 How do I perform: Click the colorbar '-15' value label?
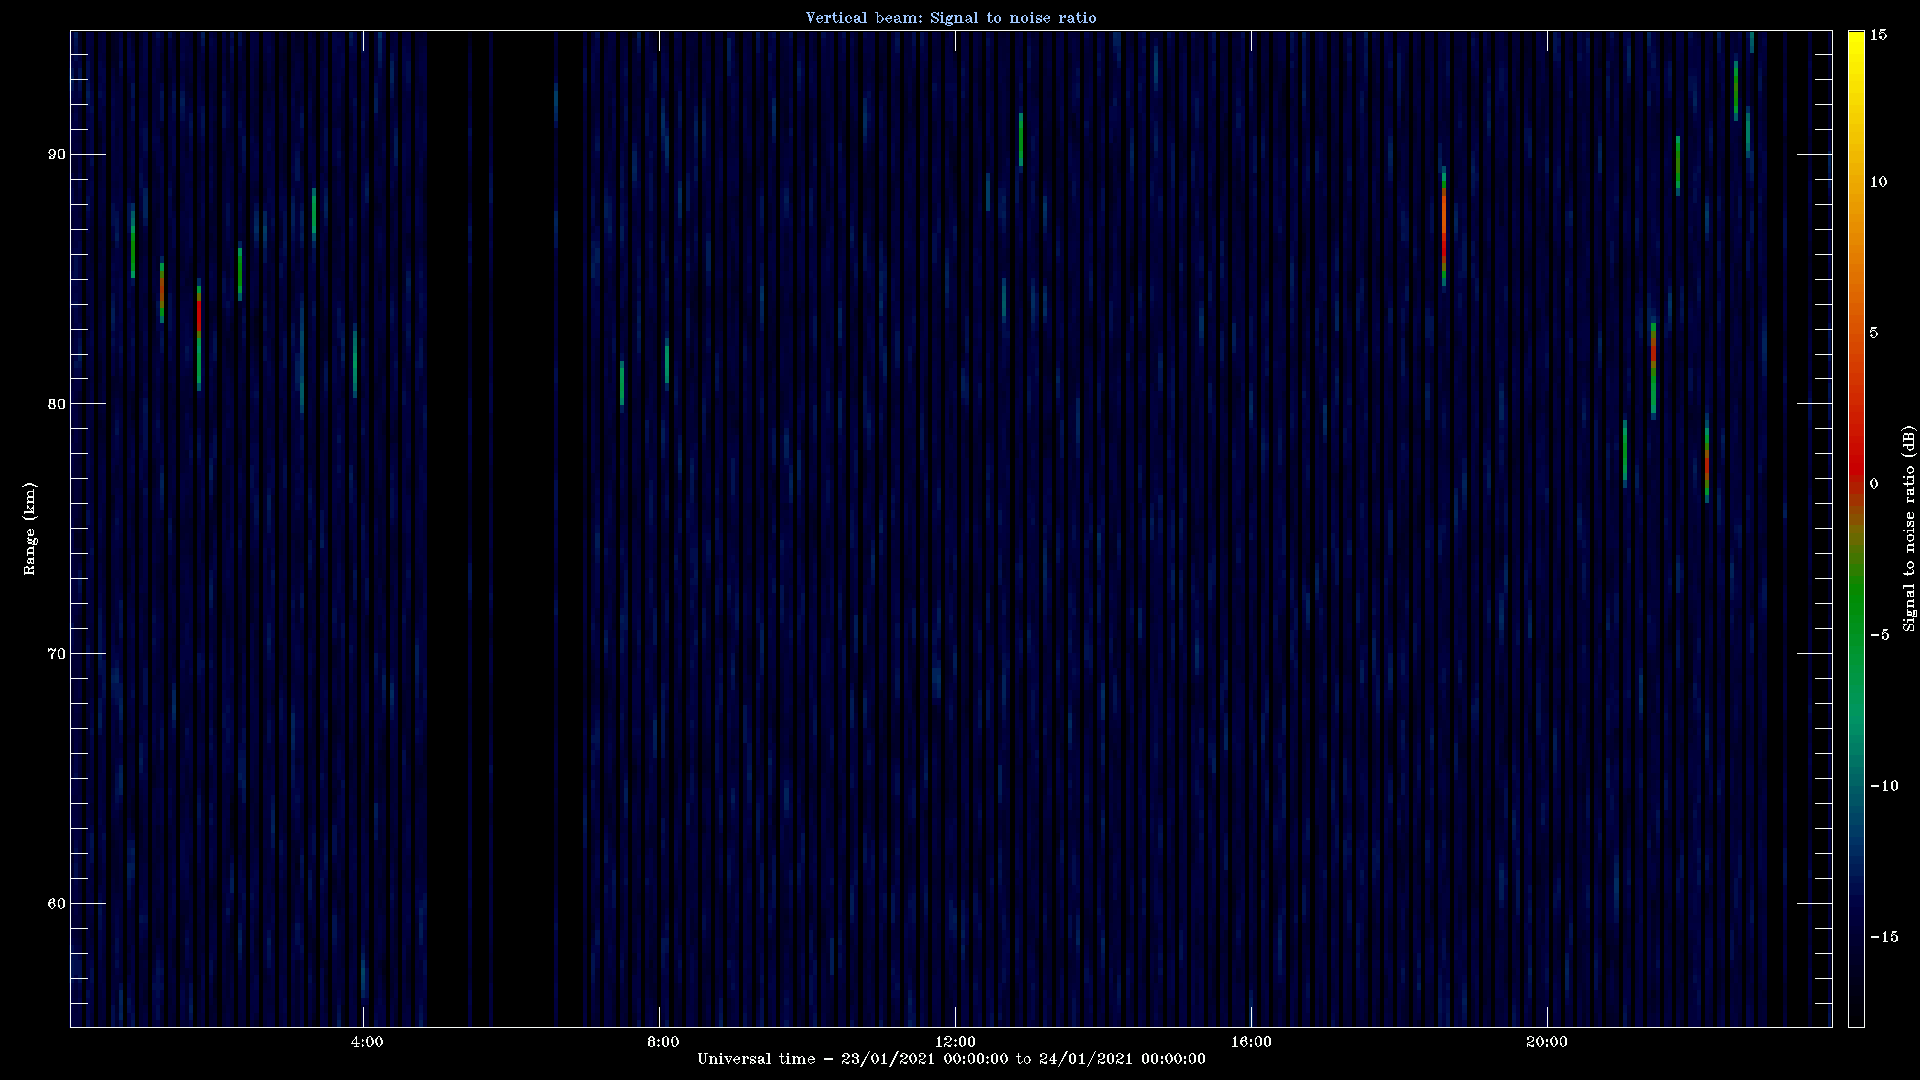[x=1884, y=937]
